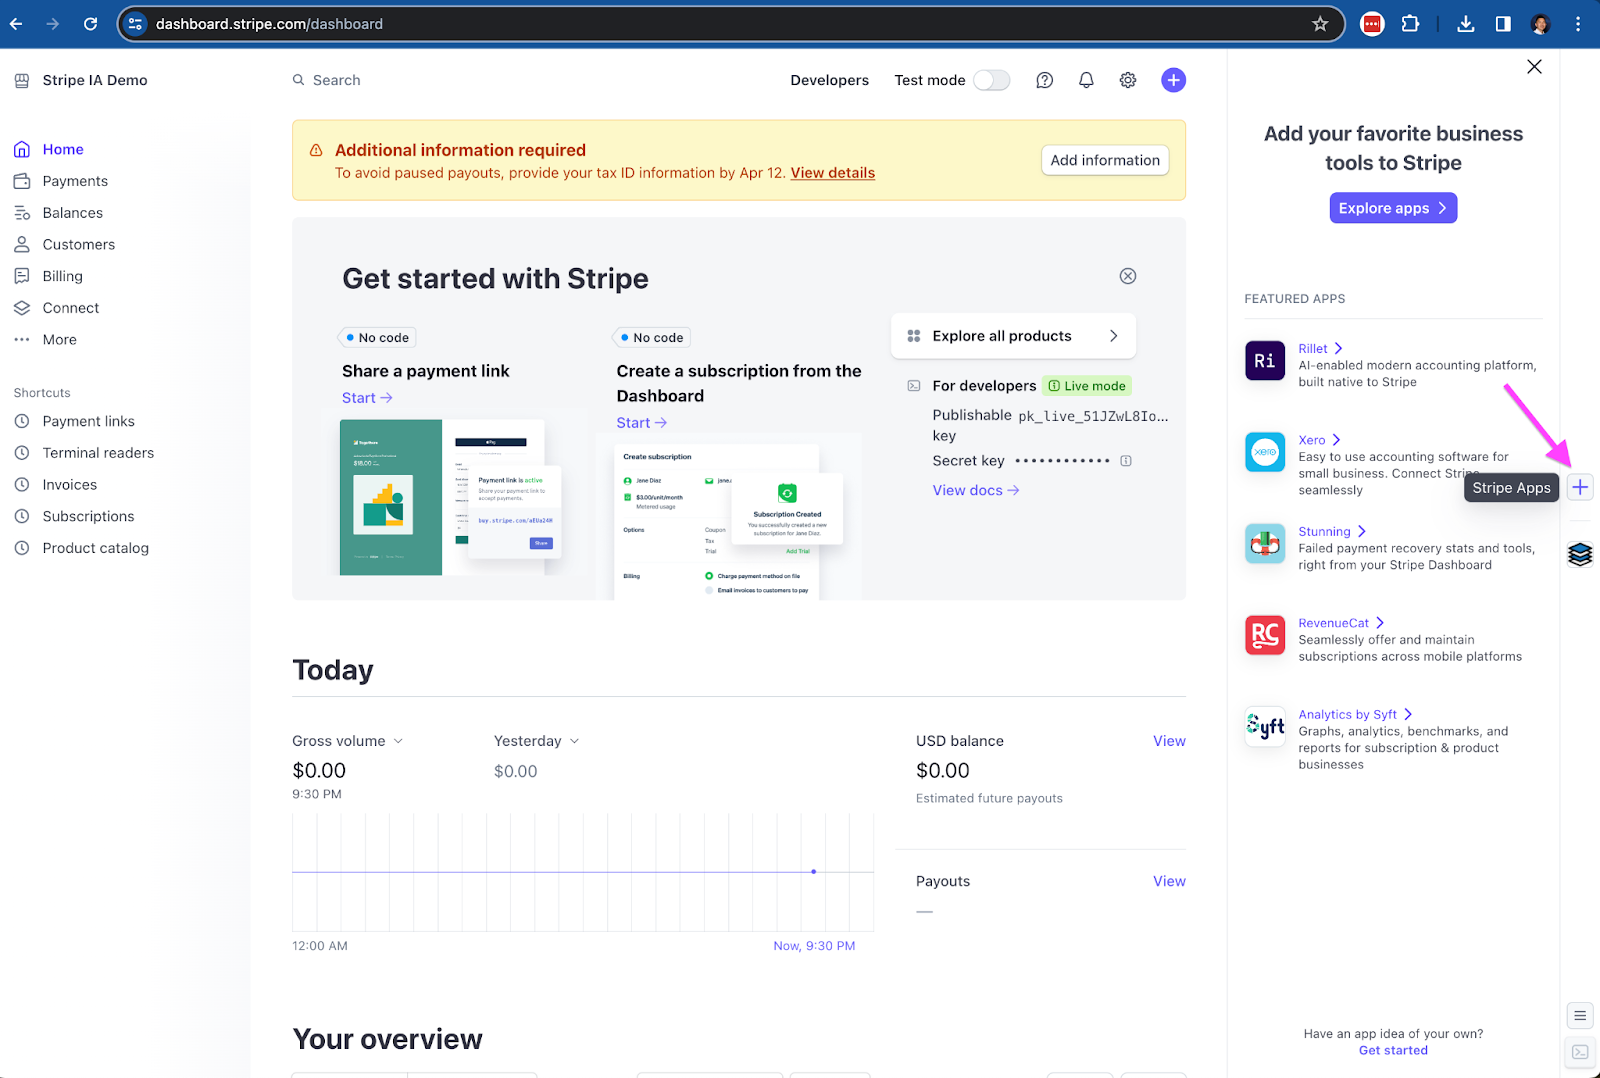This screenshot has width=1600, height=1078.
Task: Click the Syft app logo
Action: [x=1265, y=727]
